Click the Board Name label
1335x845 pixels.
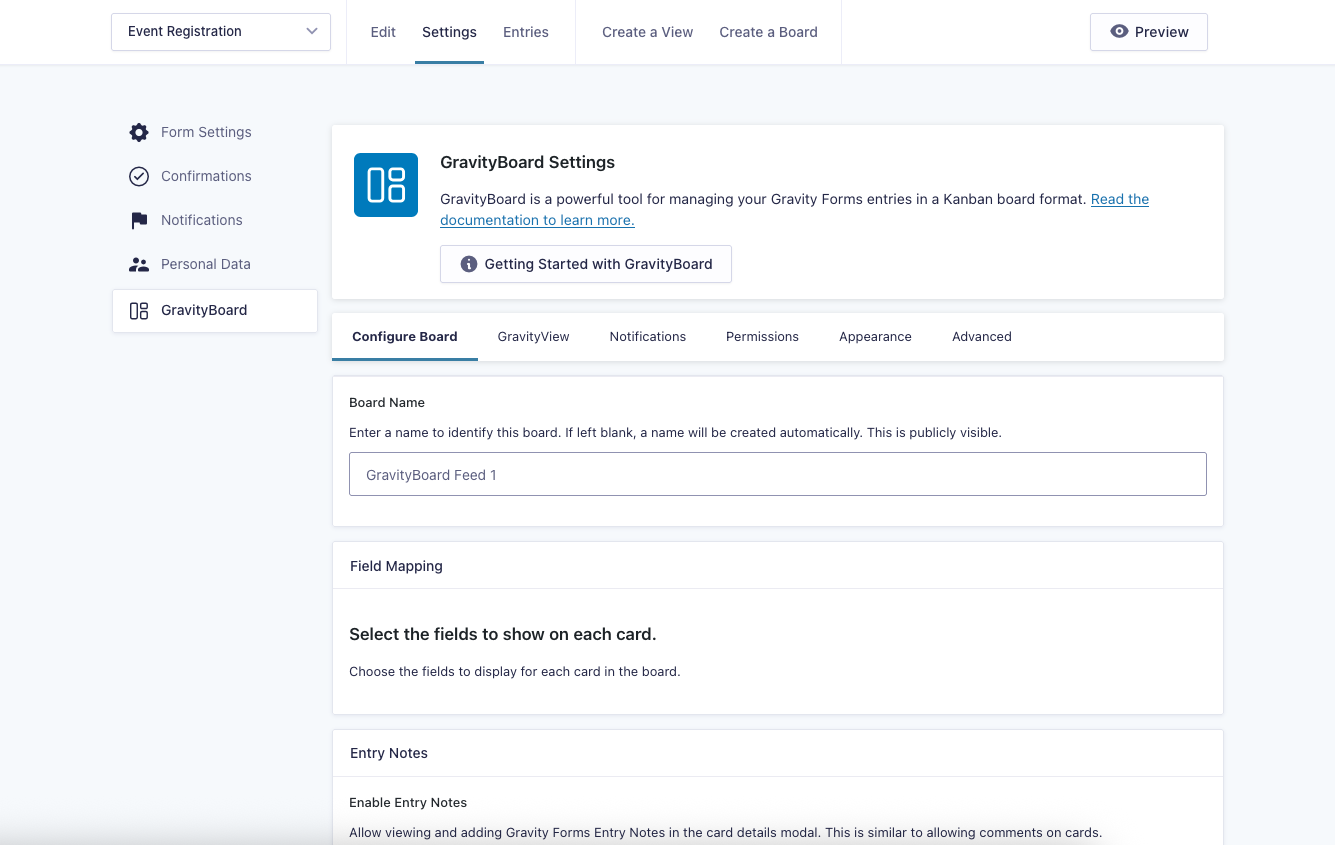point(387,402)
